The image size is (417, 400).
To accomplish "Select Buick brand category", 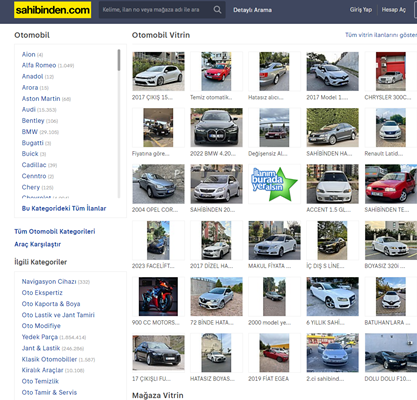I will [30, 154].
